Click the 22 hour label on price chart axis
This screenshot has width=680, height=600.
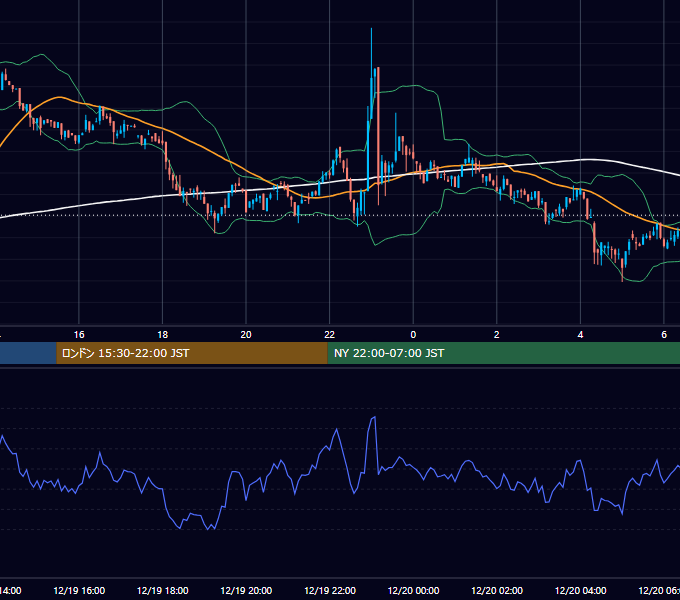330,334
